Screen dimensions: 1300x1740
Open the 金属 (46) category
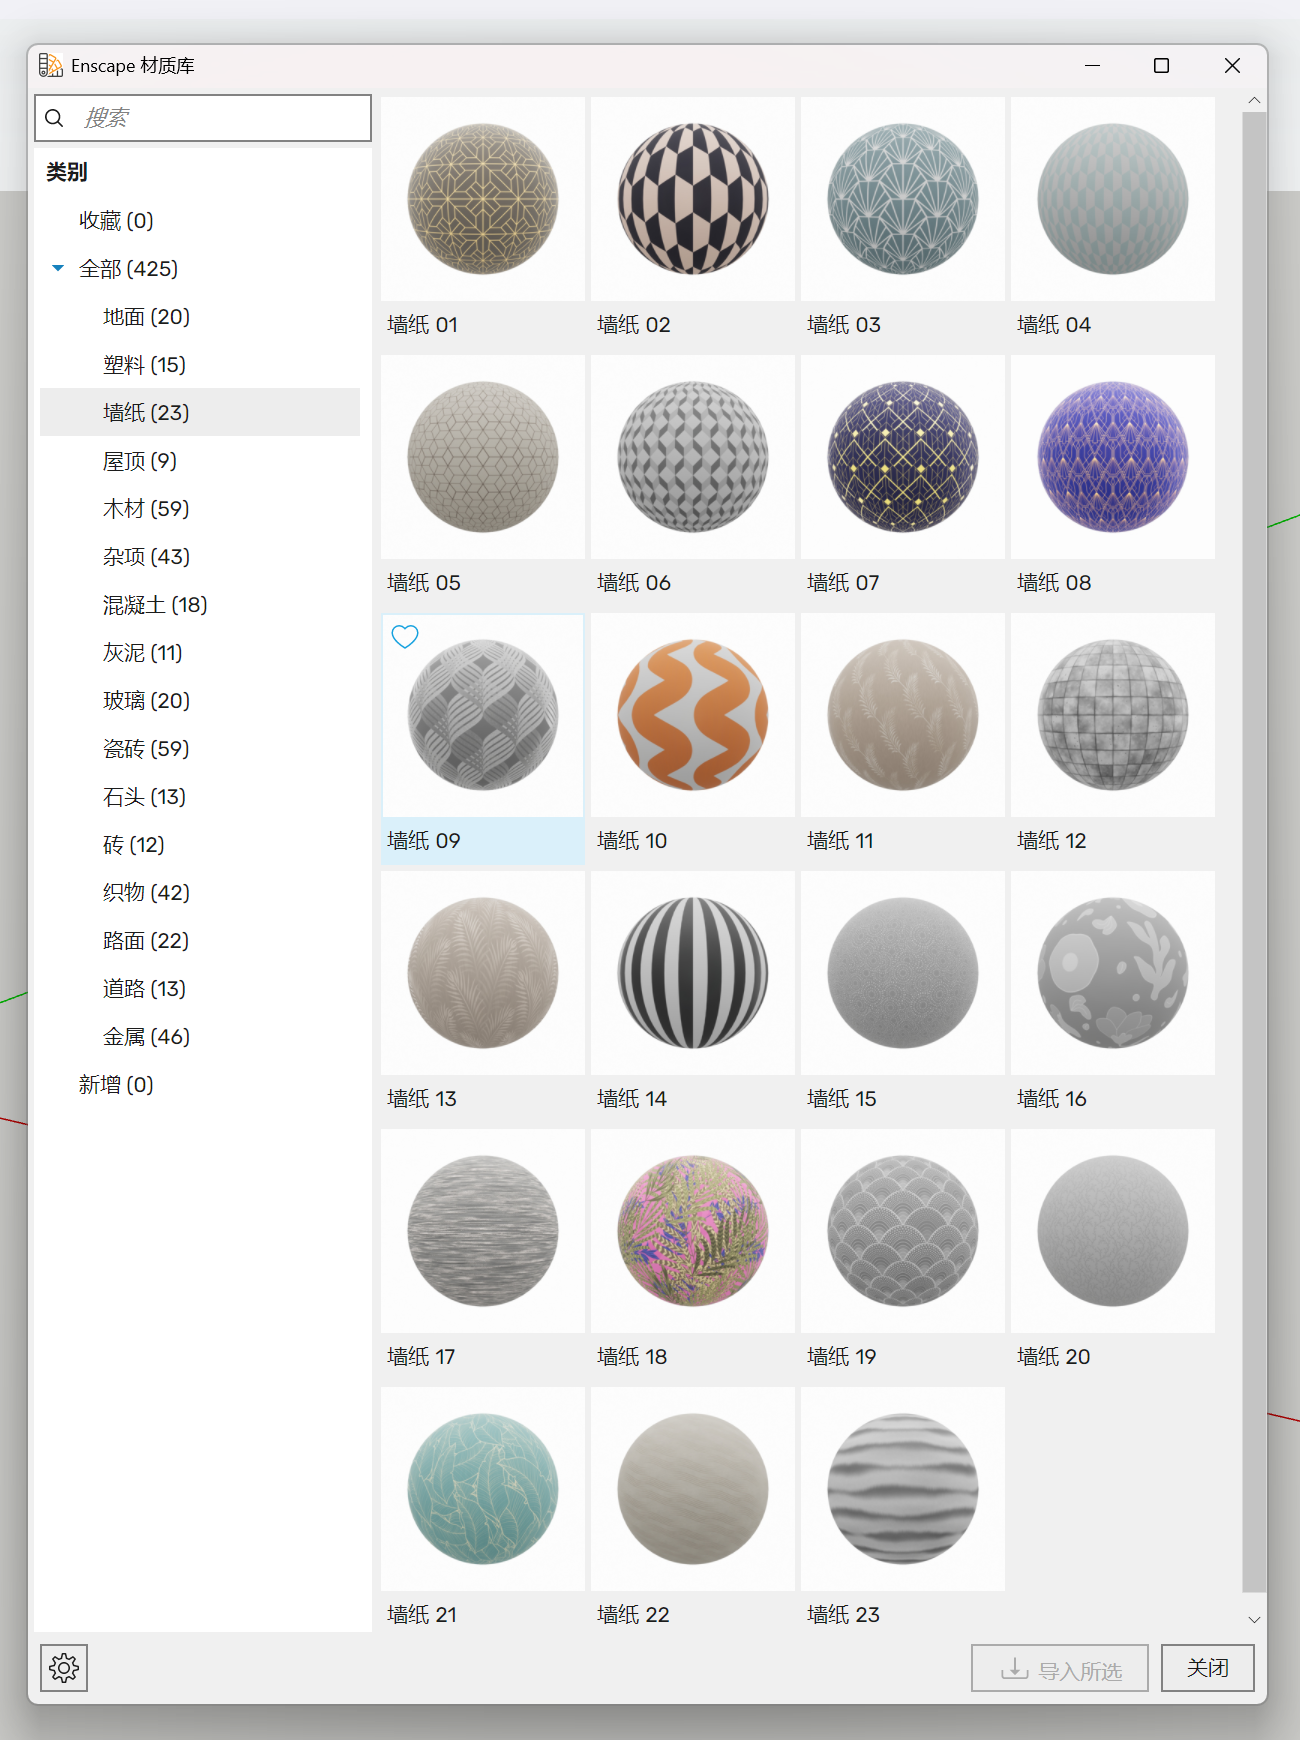(x=146, y=1037)
